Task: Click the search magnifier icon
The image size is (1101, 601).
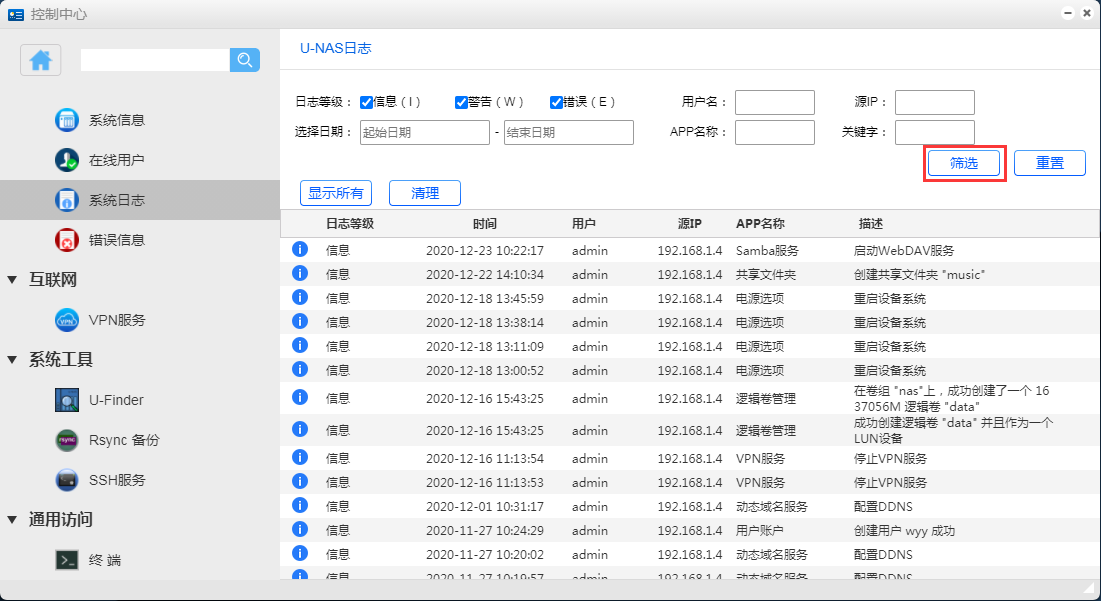Action: (x=245, y=60)
